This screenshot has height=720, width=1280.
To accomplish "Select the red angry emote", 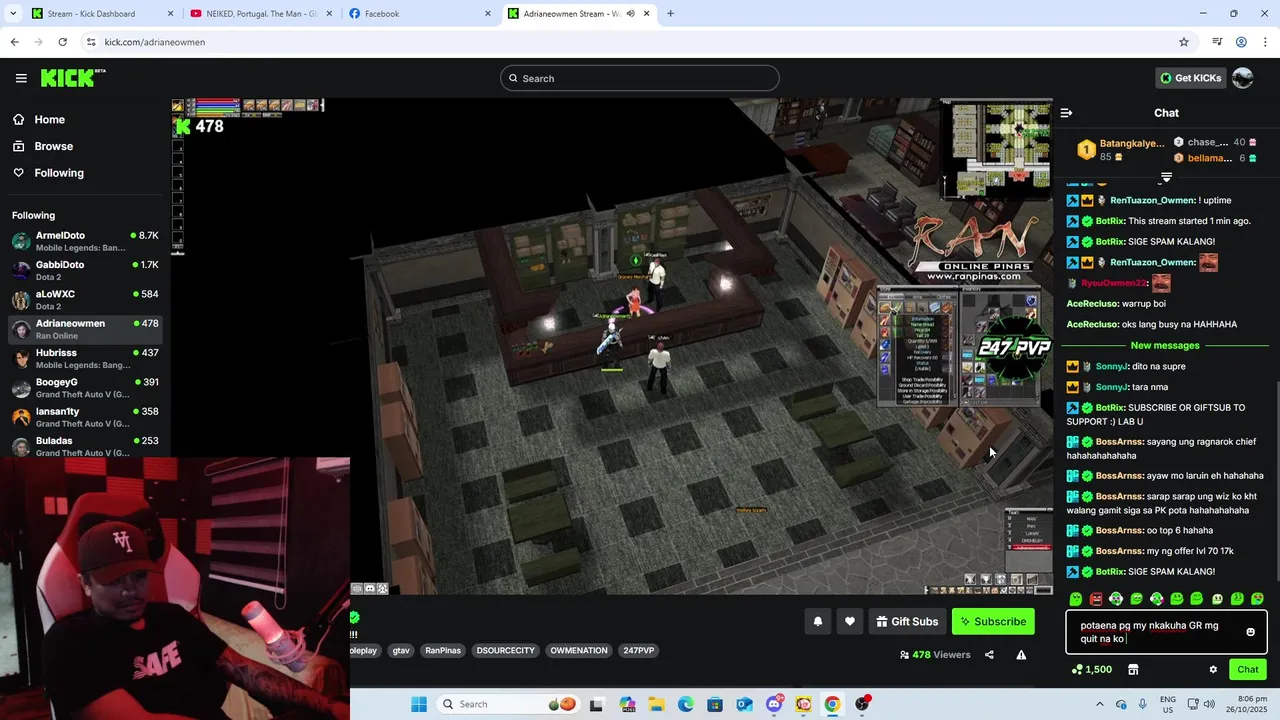I will tap(1096, 599).
